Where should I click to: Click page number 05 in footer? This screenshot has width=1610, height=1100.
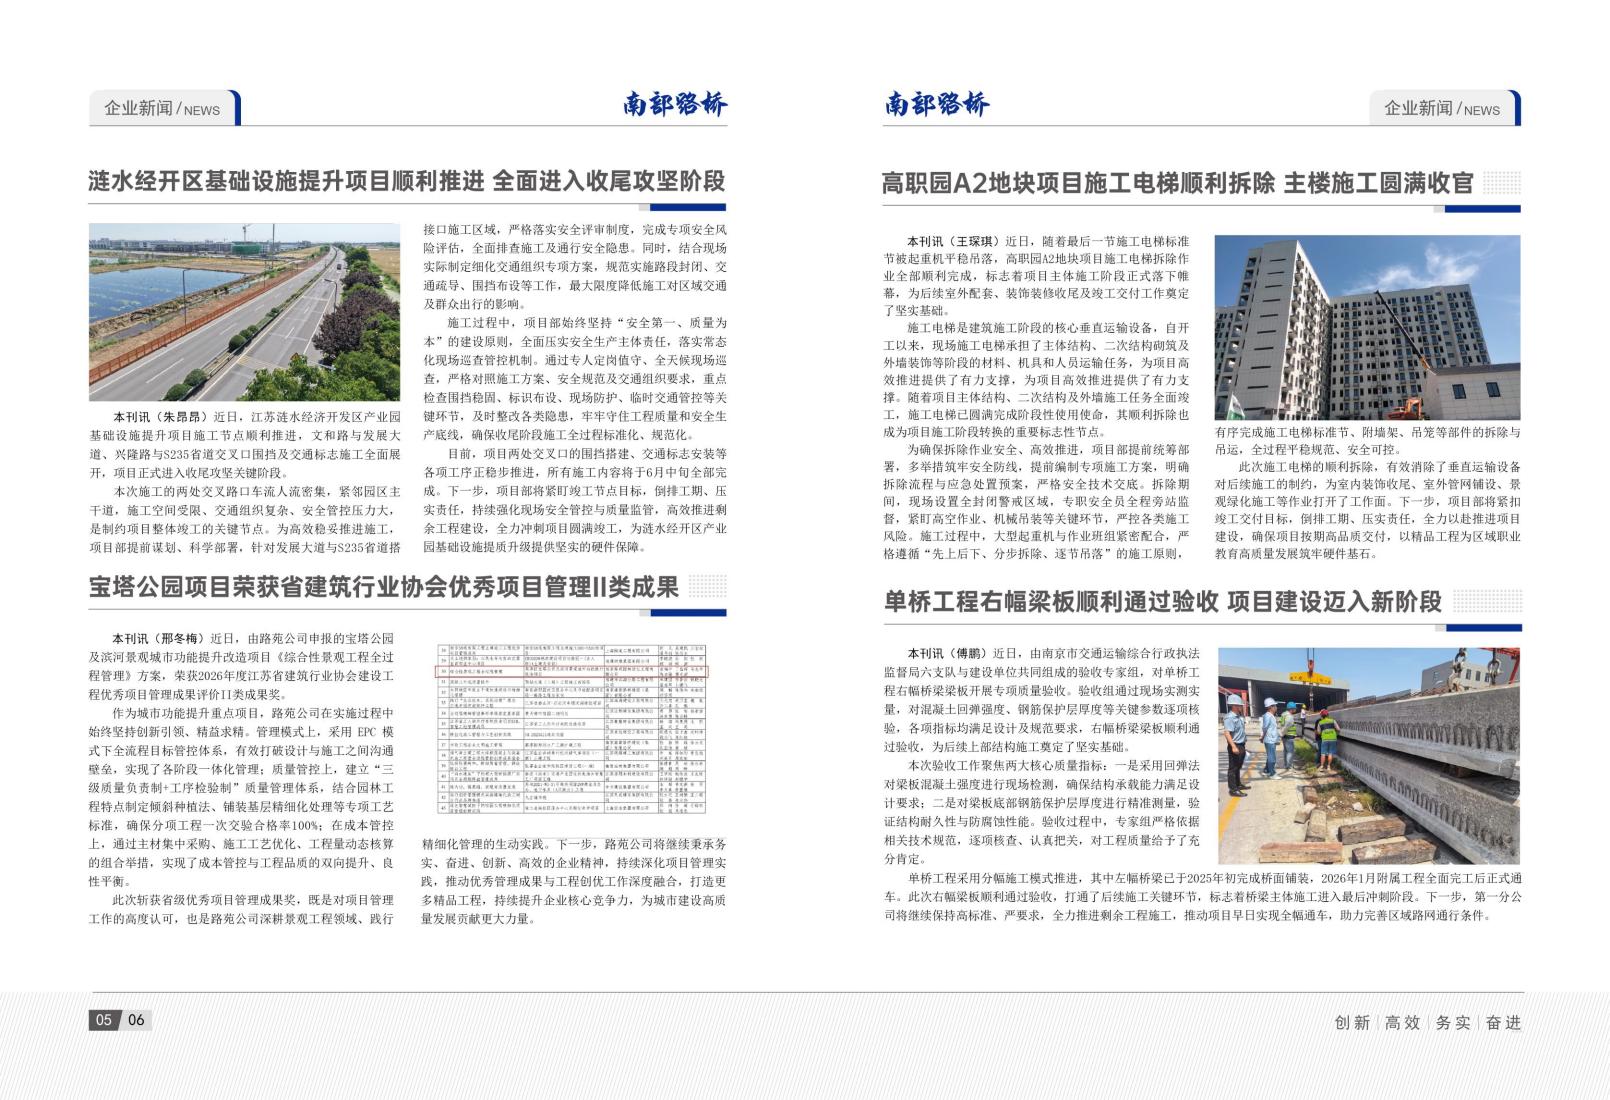[103, 1020]
